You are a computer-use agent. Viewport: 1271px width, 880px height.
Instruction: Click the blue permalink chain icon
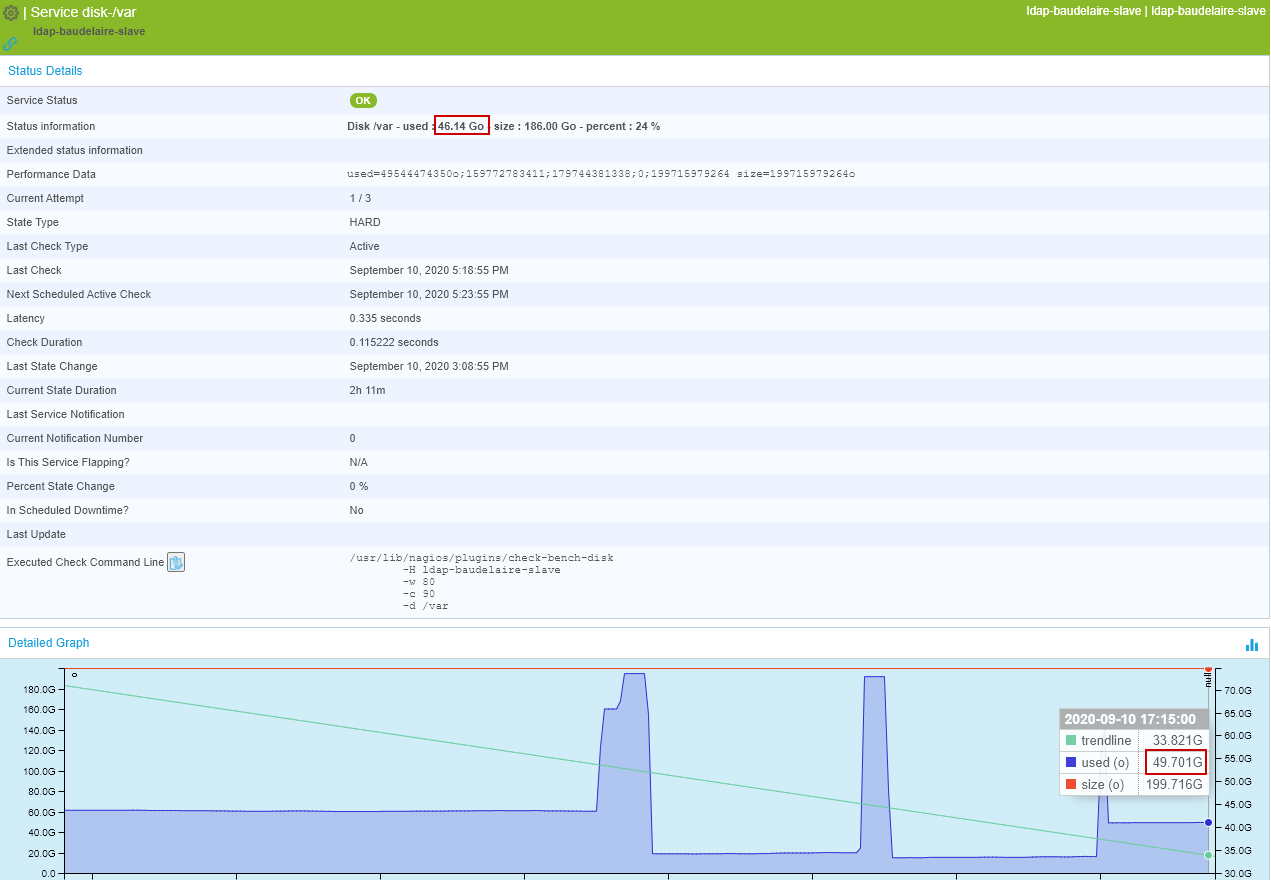tap(8, 44)
